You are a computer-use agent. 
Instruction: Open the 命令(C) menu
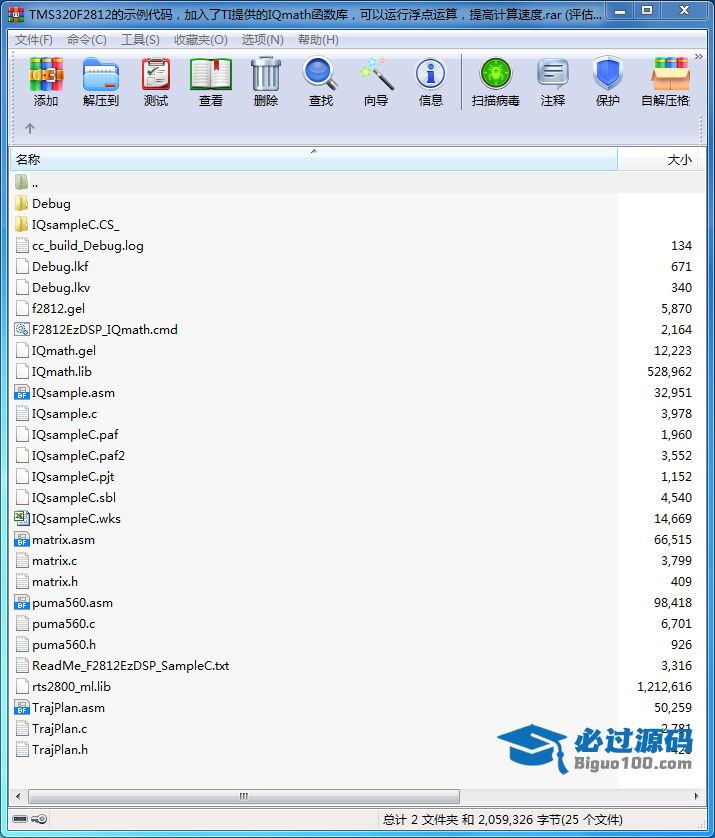[87, 40]
